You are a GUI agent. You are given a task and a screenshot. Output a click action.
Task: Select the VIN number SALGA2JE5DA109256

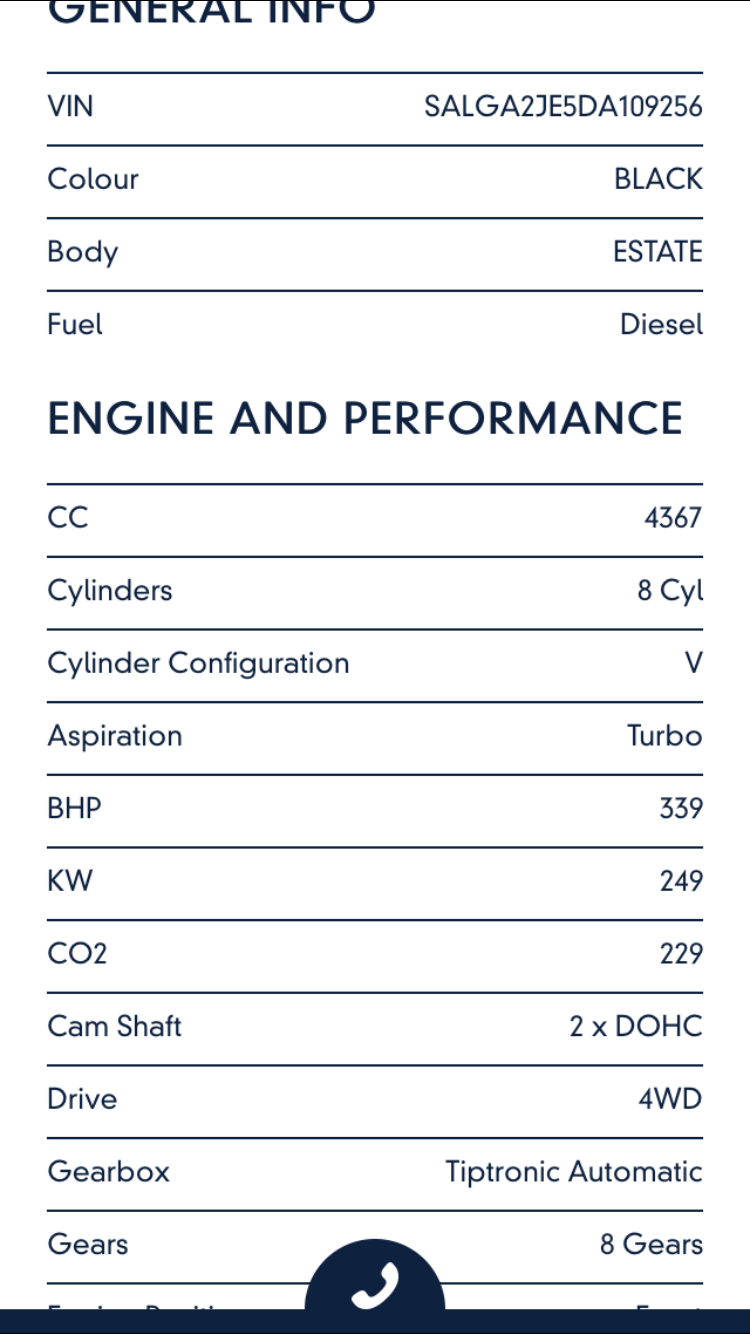[x=563, y=106]
